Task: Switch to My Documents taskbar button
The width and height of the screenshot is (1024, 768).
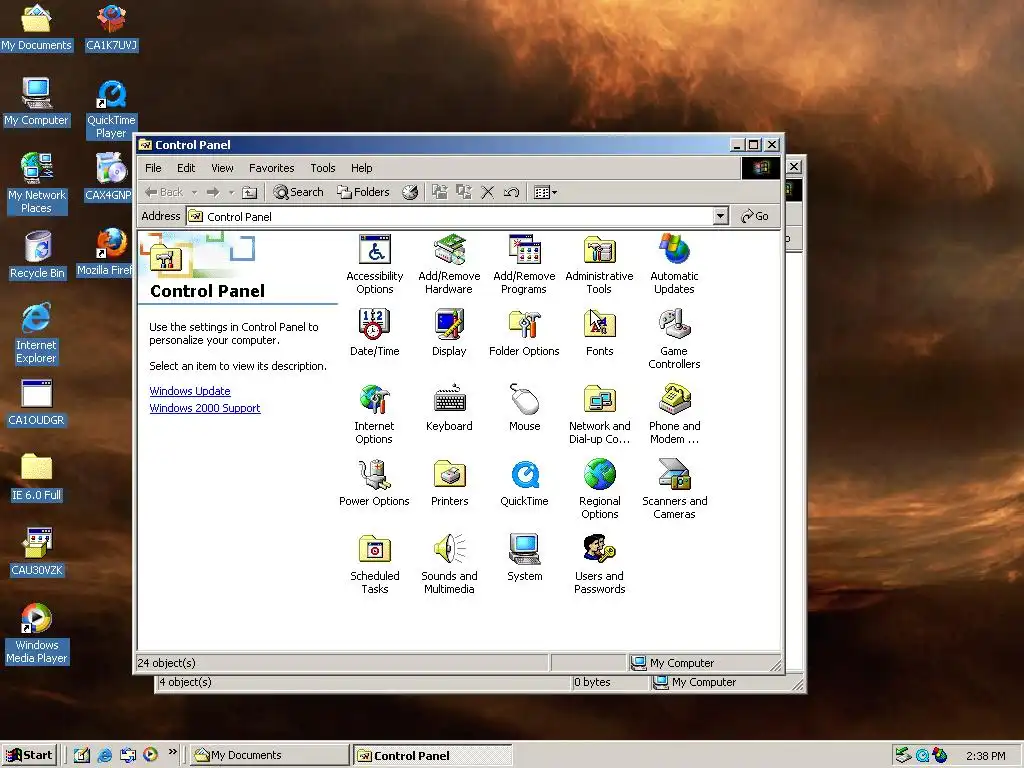Action: [x=269, y=755]
